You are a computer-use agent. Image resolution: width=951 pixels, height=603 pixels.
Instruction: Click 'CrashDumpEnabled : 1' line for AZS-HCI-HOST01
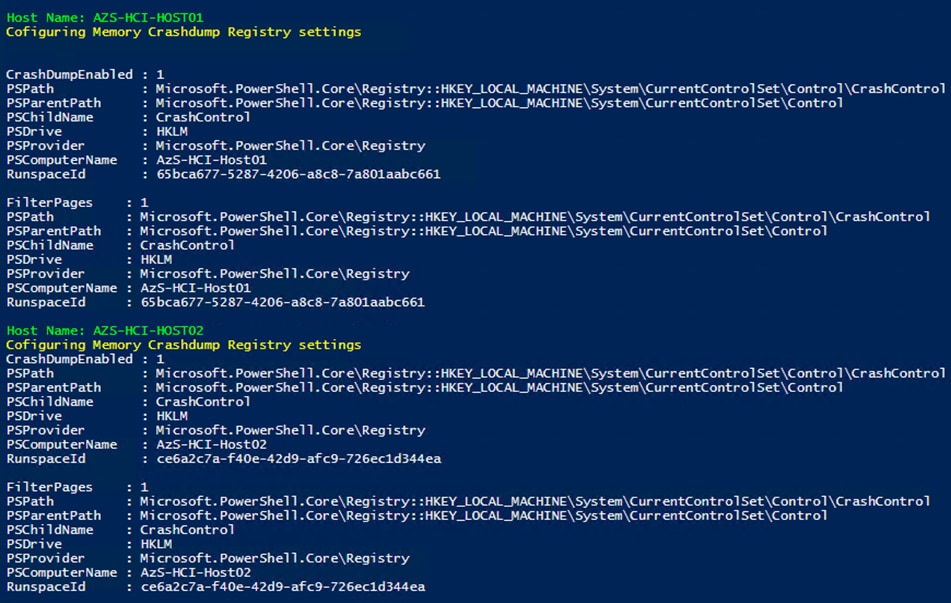click(x=86, y=75)
